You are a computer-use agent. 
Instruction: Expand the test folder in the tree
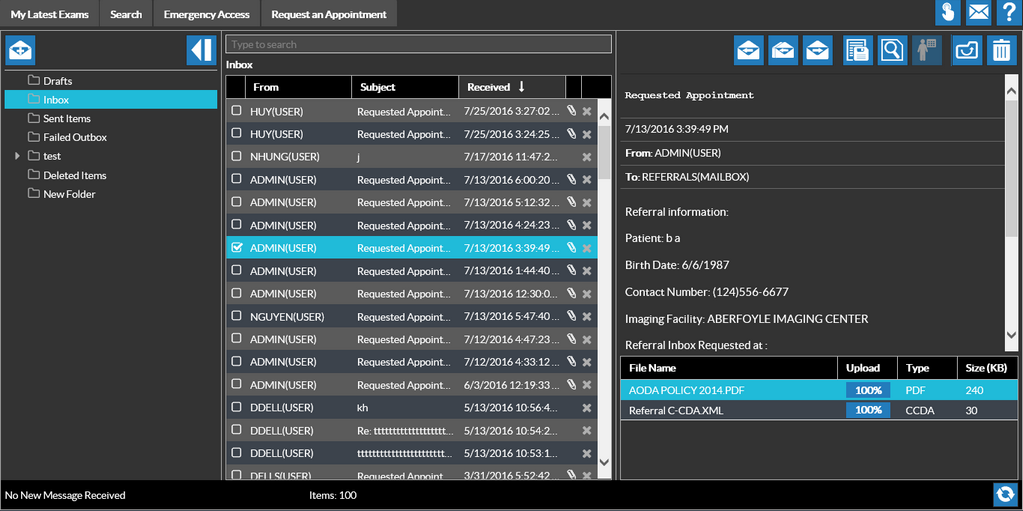click(17, 156)
